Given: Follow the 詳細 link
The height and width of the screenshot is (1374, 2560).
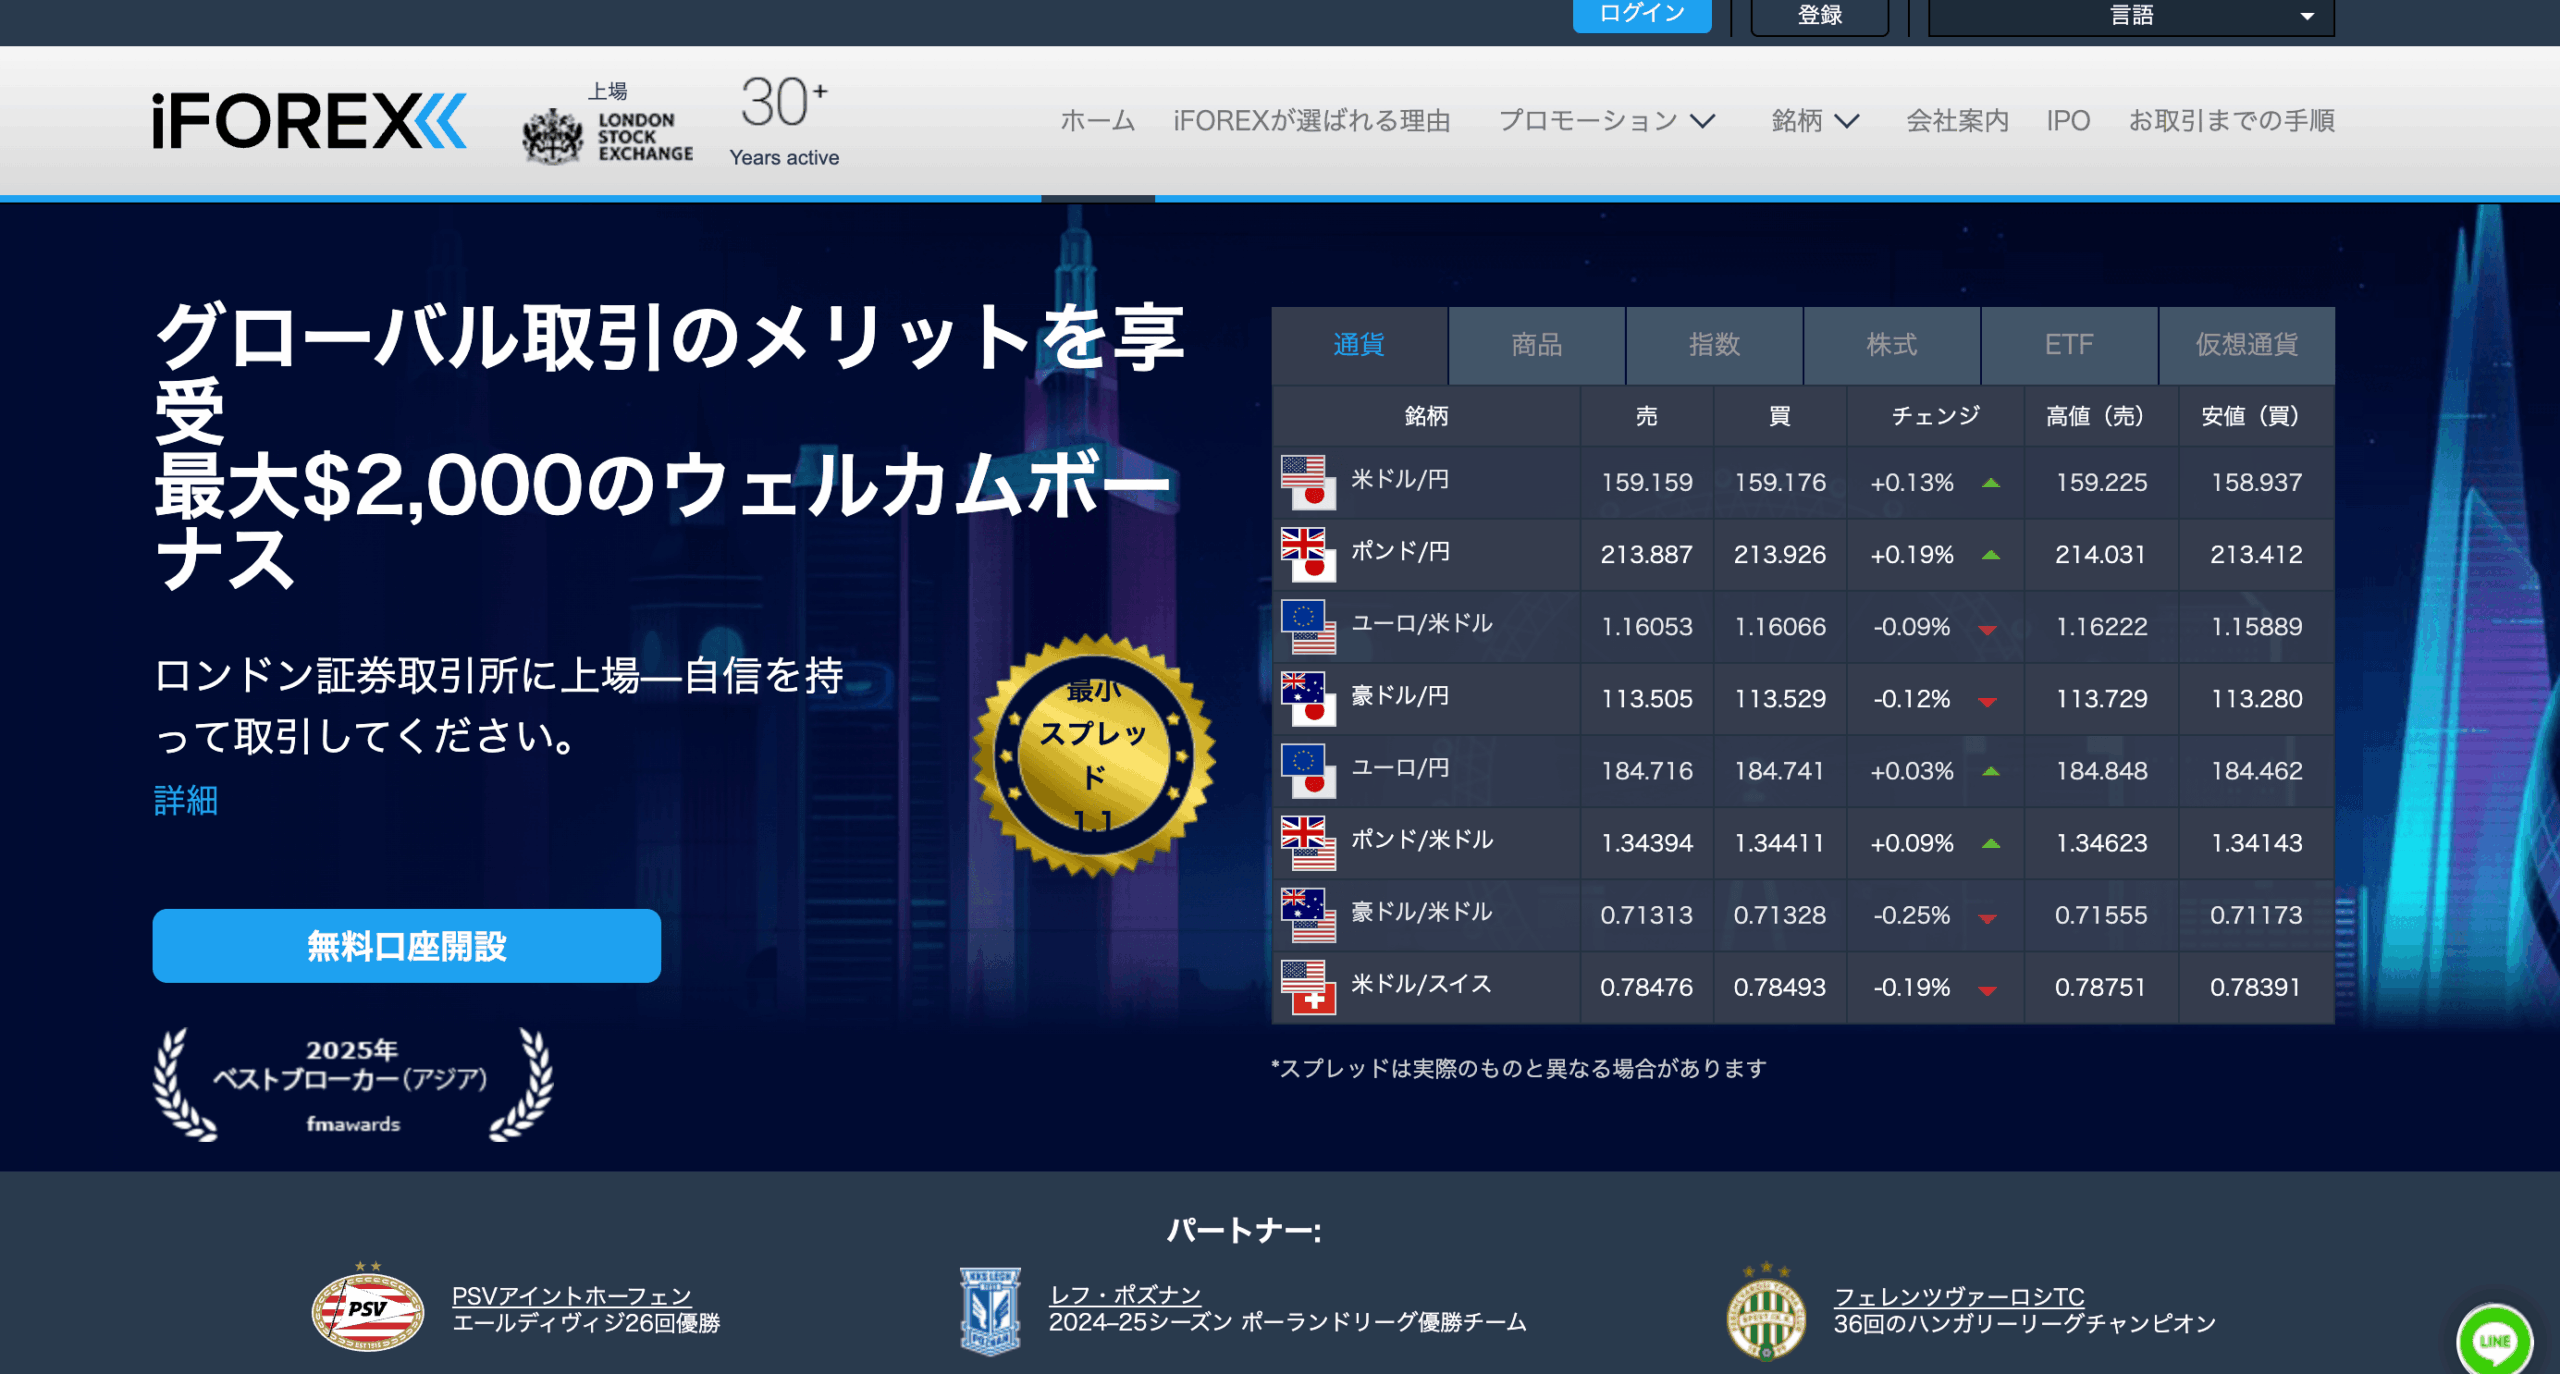Looking at the screenshot, I should click(186, 800).
